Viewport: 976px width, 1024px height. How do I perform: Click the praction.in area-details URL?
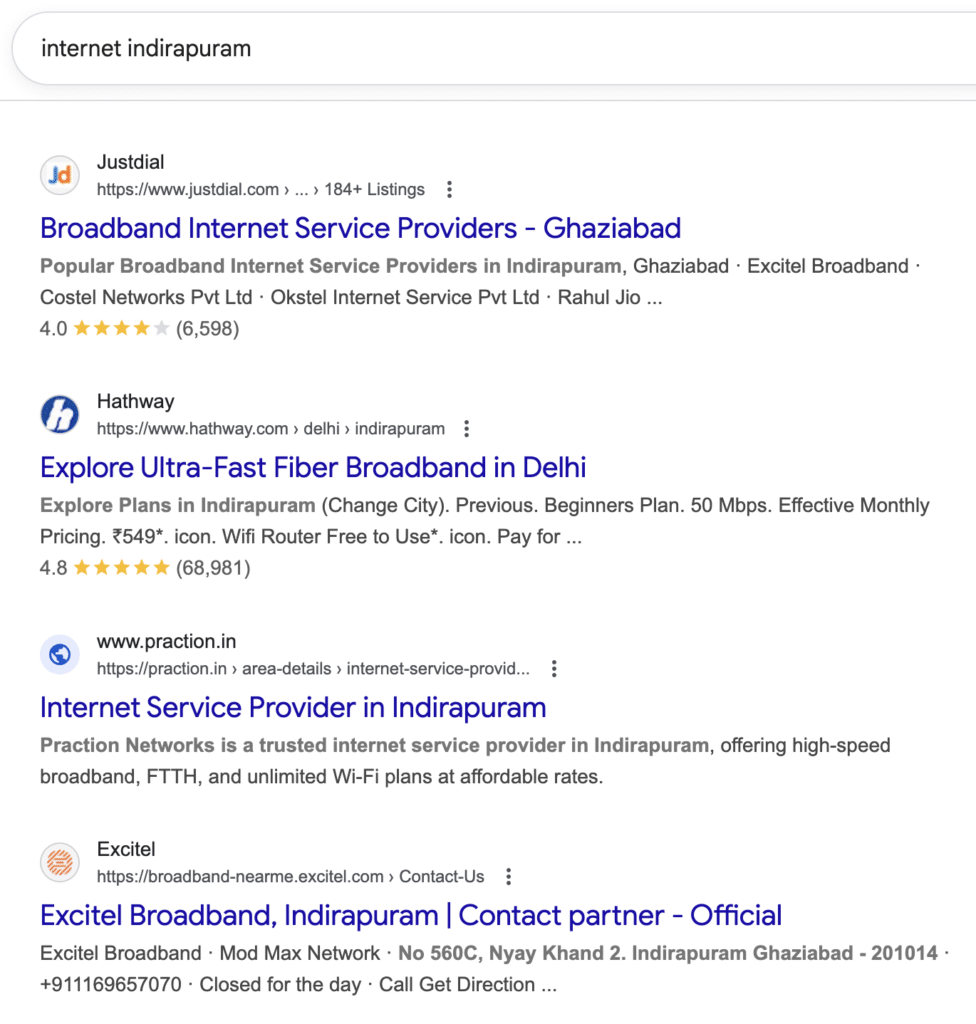[x=313, y=669]
